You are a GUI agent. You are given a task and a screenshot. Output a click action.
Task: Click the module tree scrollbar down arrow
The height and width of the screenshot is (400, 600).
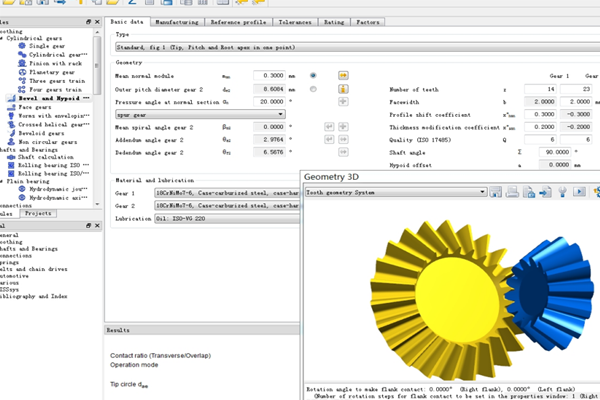97,204
